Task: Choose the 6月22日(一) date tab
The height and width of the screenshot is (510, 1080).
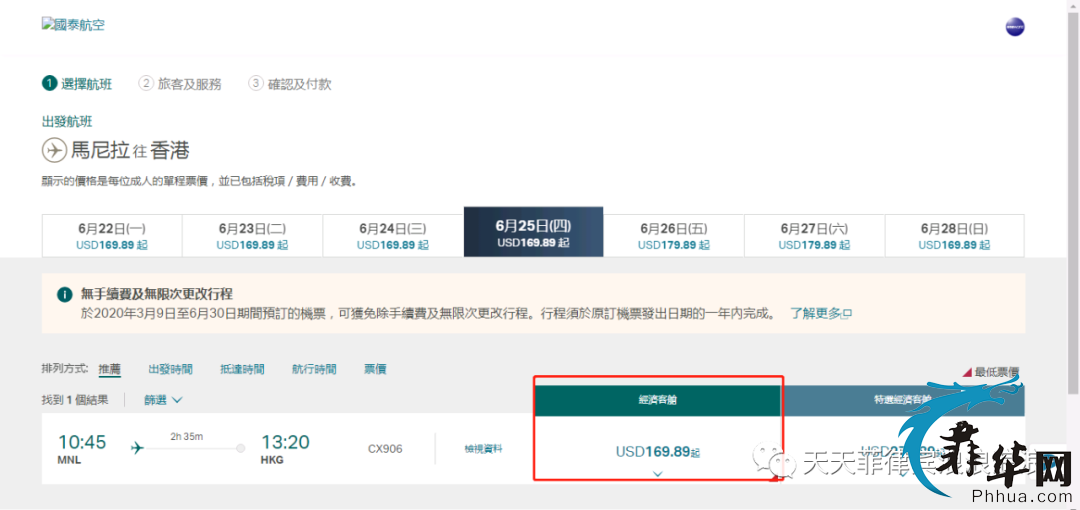Action: point(112,236)
